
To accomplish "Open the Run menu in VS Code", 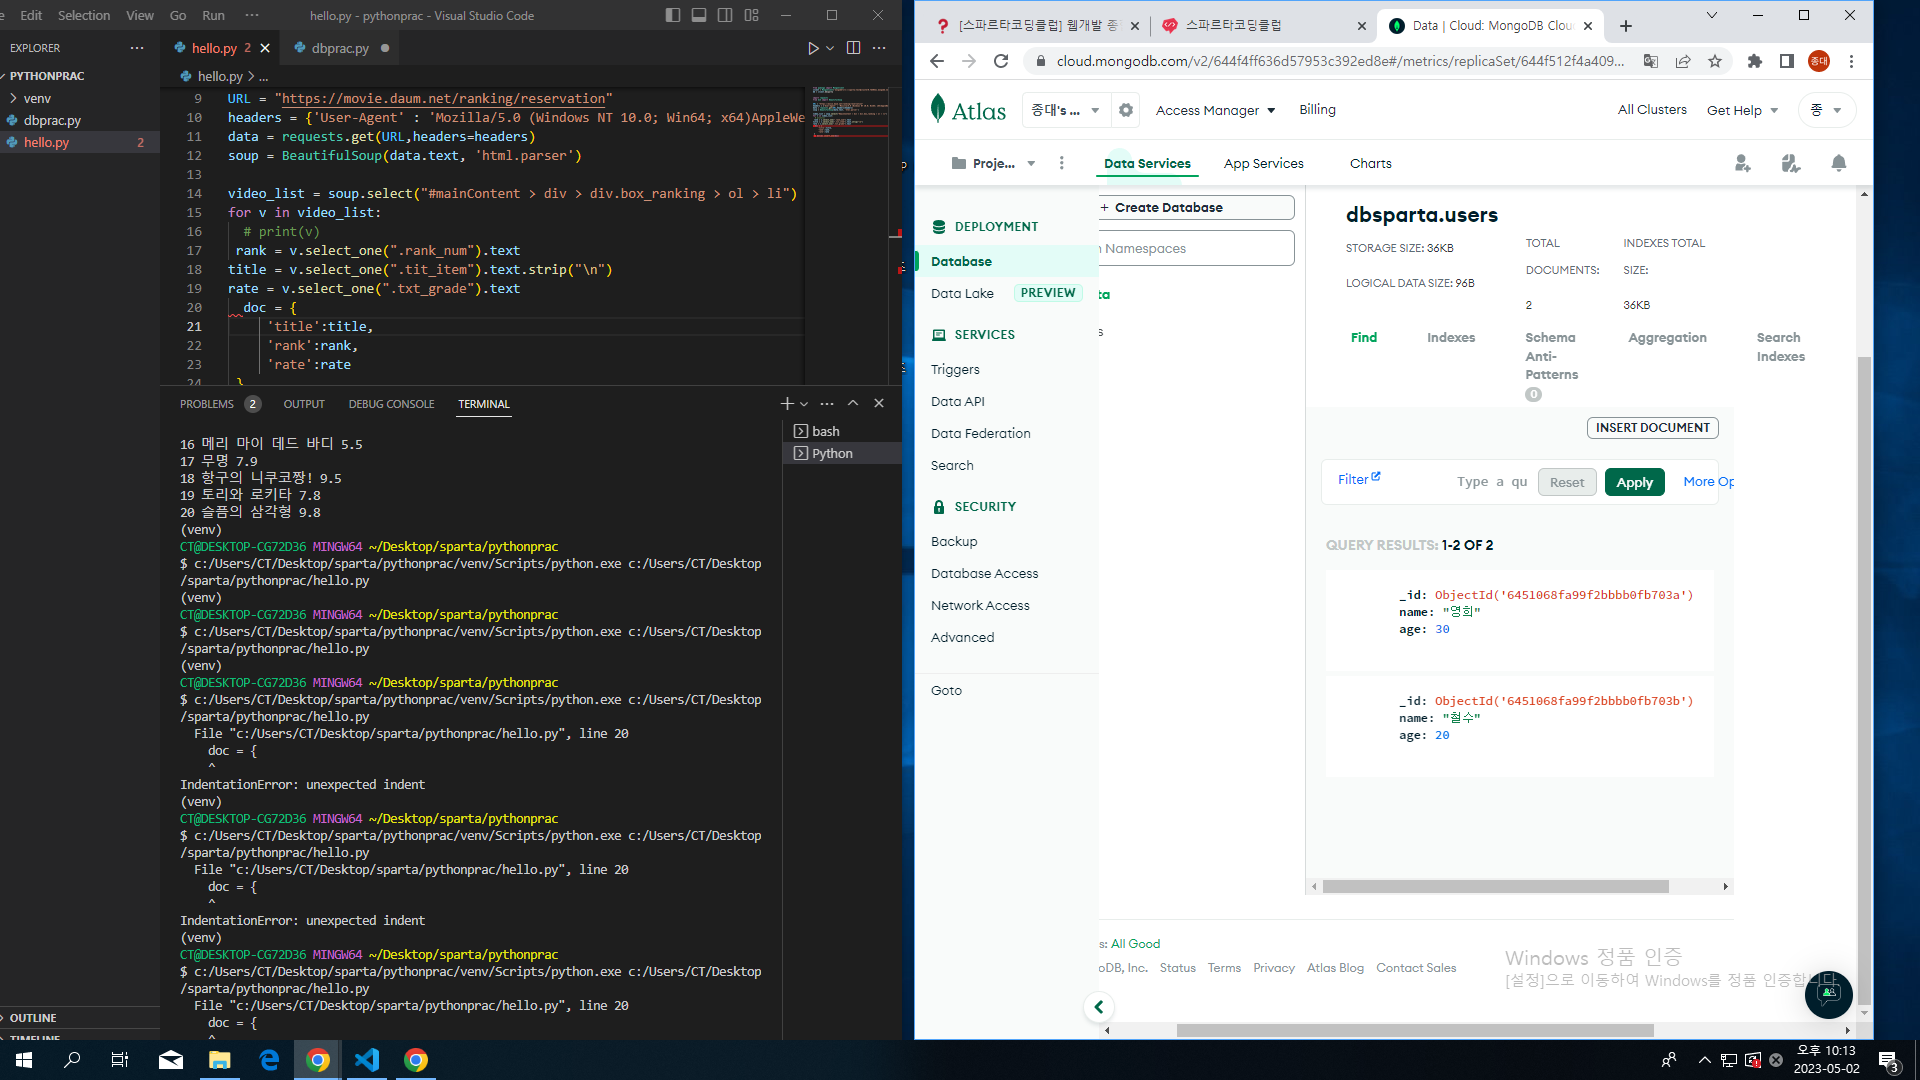I will (213, 15).
